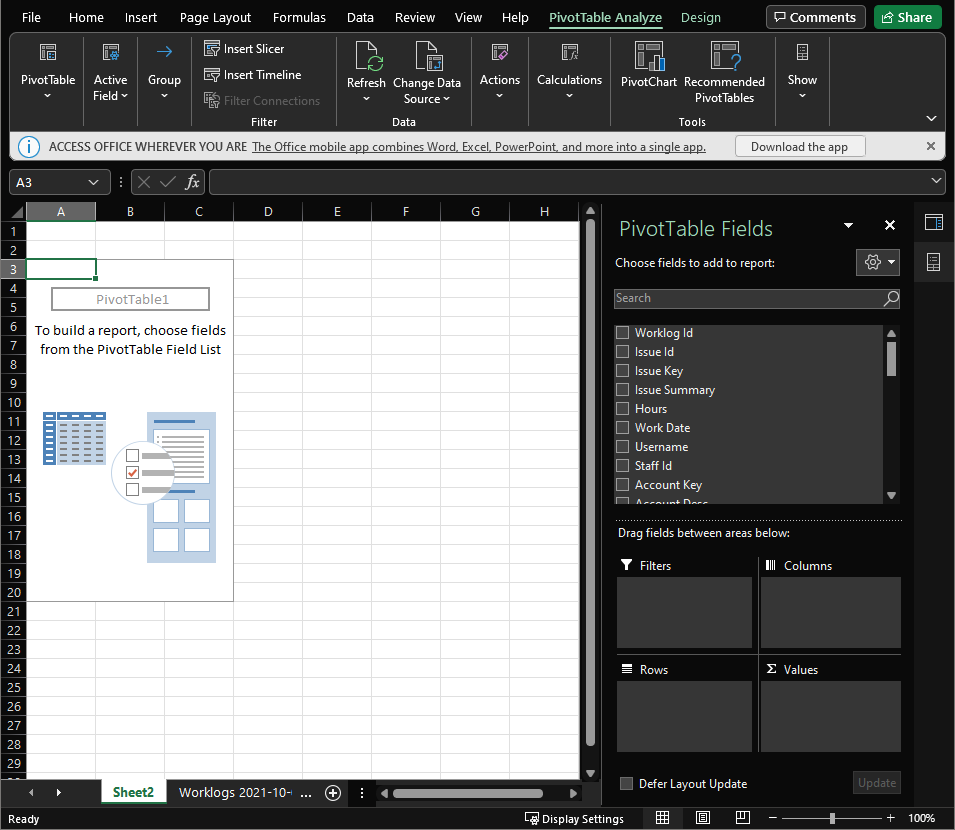
Task: Create a PivotChart
Action: coord(648,68)
